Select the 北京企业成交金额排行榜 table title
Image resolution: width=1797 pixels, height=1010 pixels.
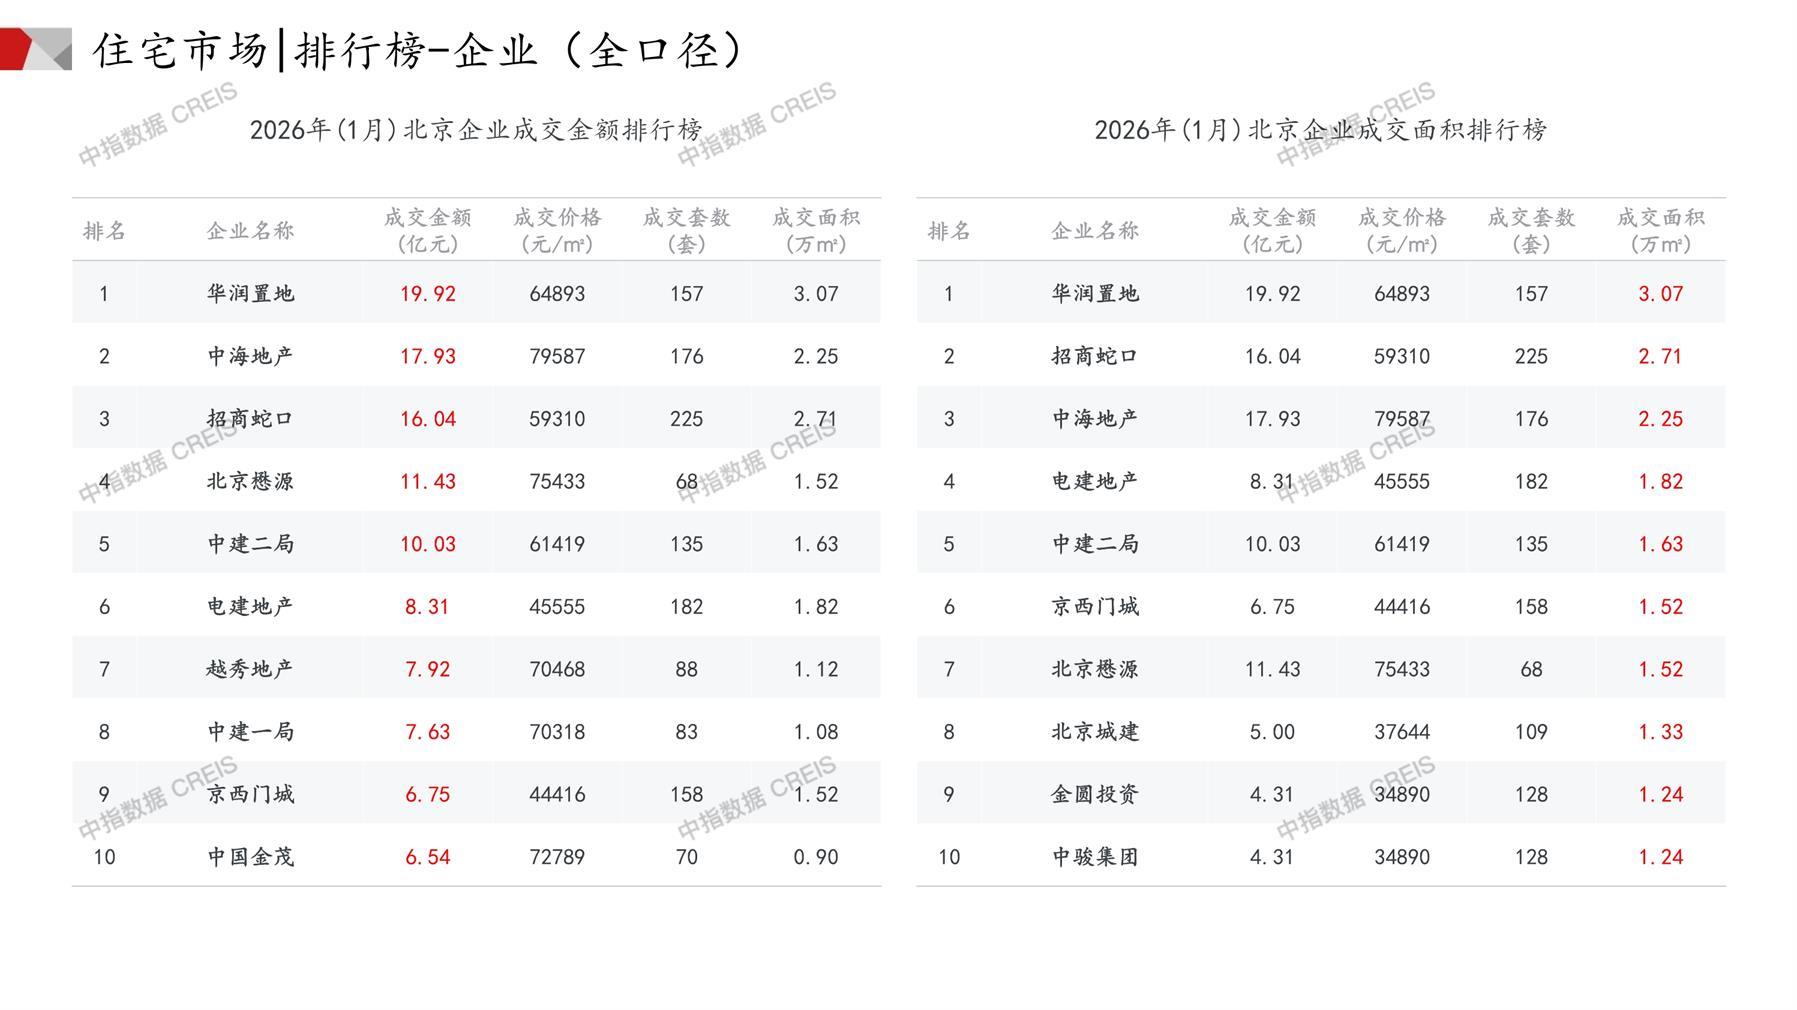476,130
